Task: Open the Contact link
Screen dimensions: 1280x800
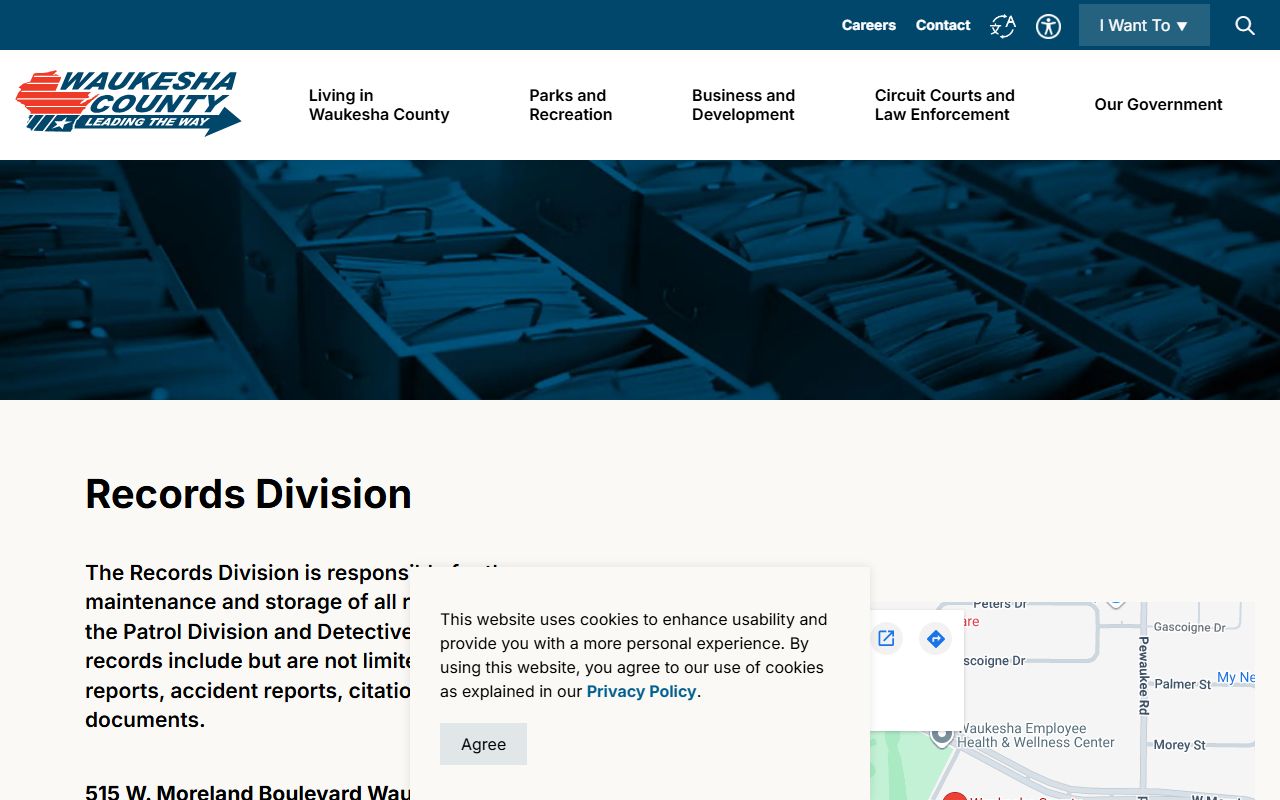Action: click(x=942, y=26)
